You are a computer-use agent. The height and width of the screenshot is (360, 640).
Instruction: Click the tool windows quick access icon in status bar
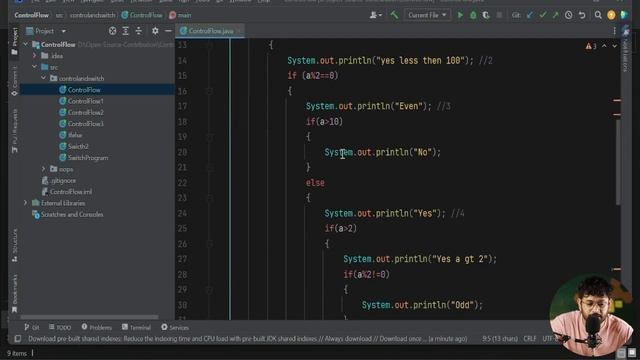click(18, 339)
